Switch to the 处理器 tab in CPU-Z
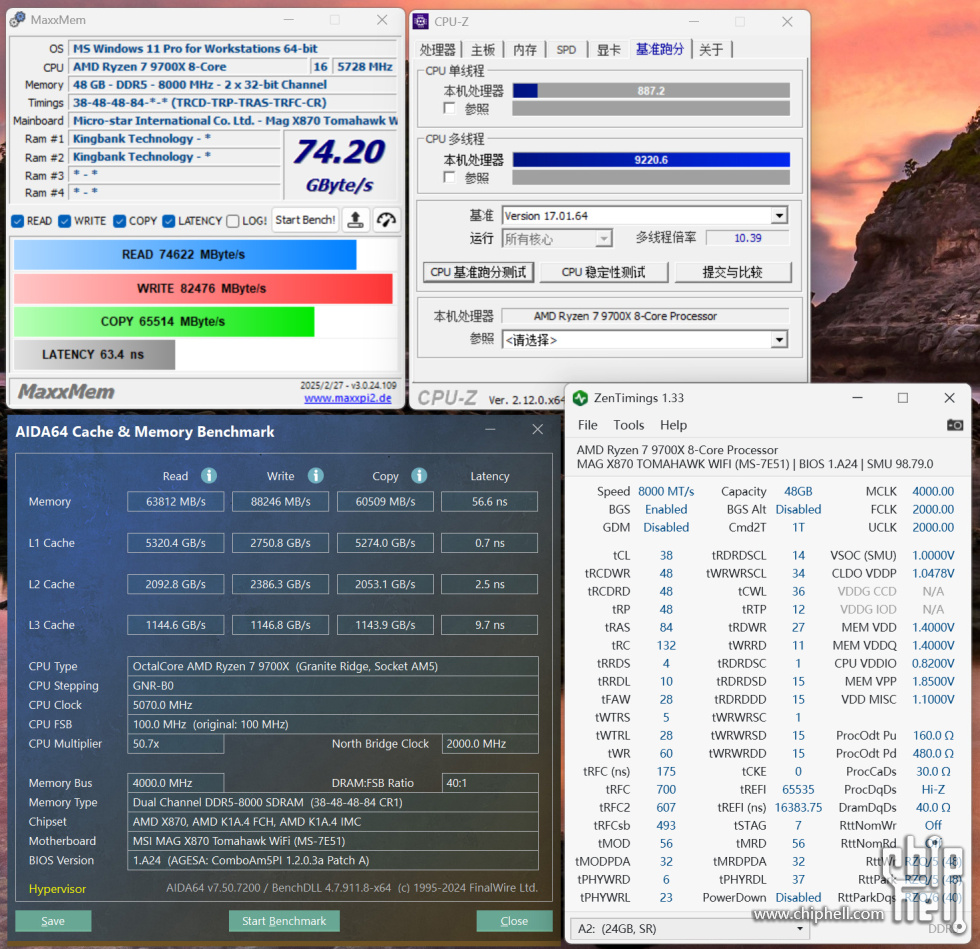The image size is (980, 949). pyautogui.click(x=438, y=49)
